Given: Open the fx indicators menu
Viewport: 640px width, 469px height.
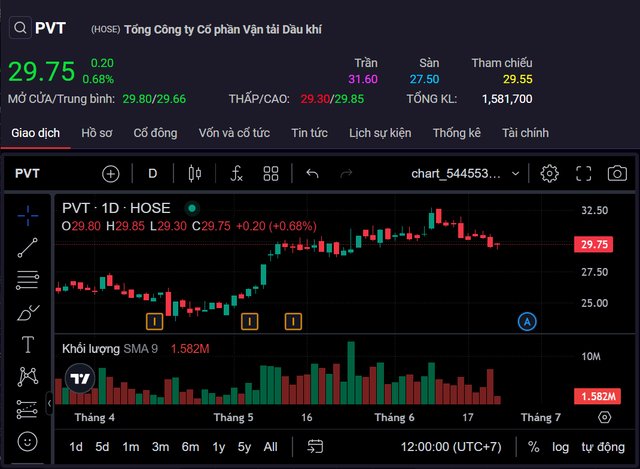Looking at the screenshot, I should click(236, 173).
